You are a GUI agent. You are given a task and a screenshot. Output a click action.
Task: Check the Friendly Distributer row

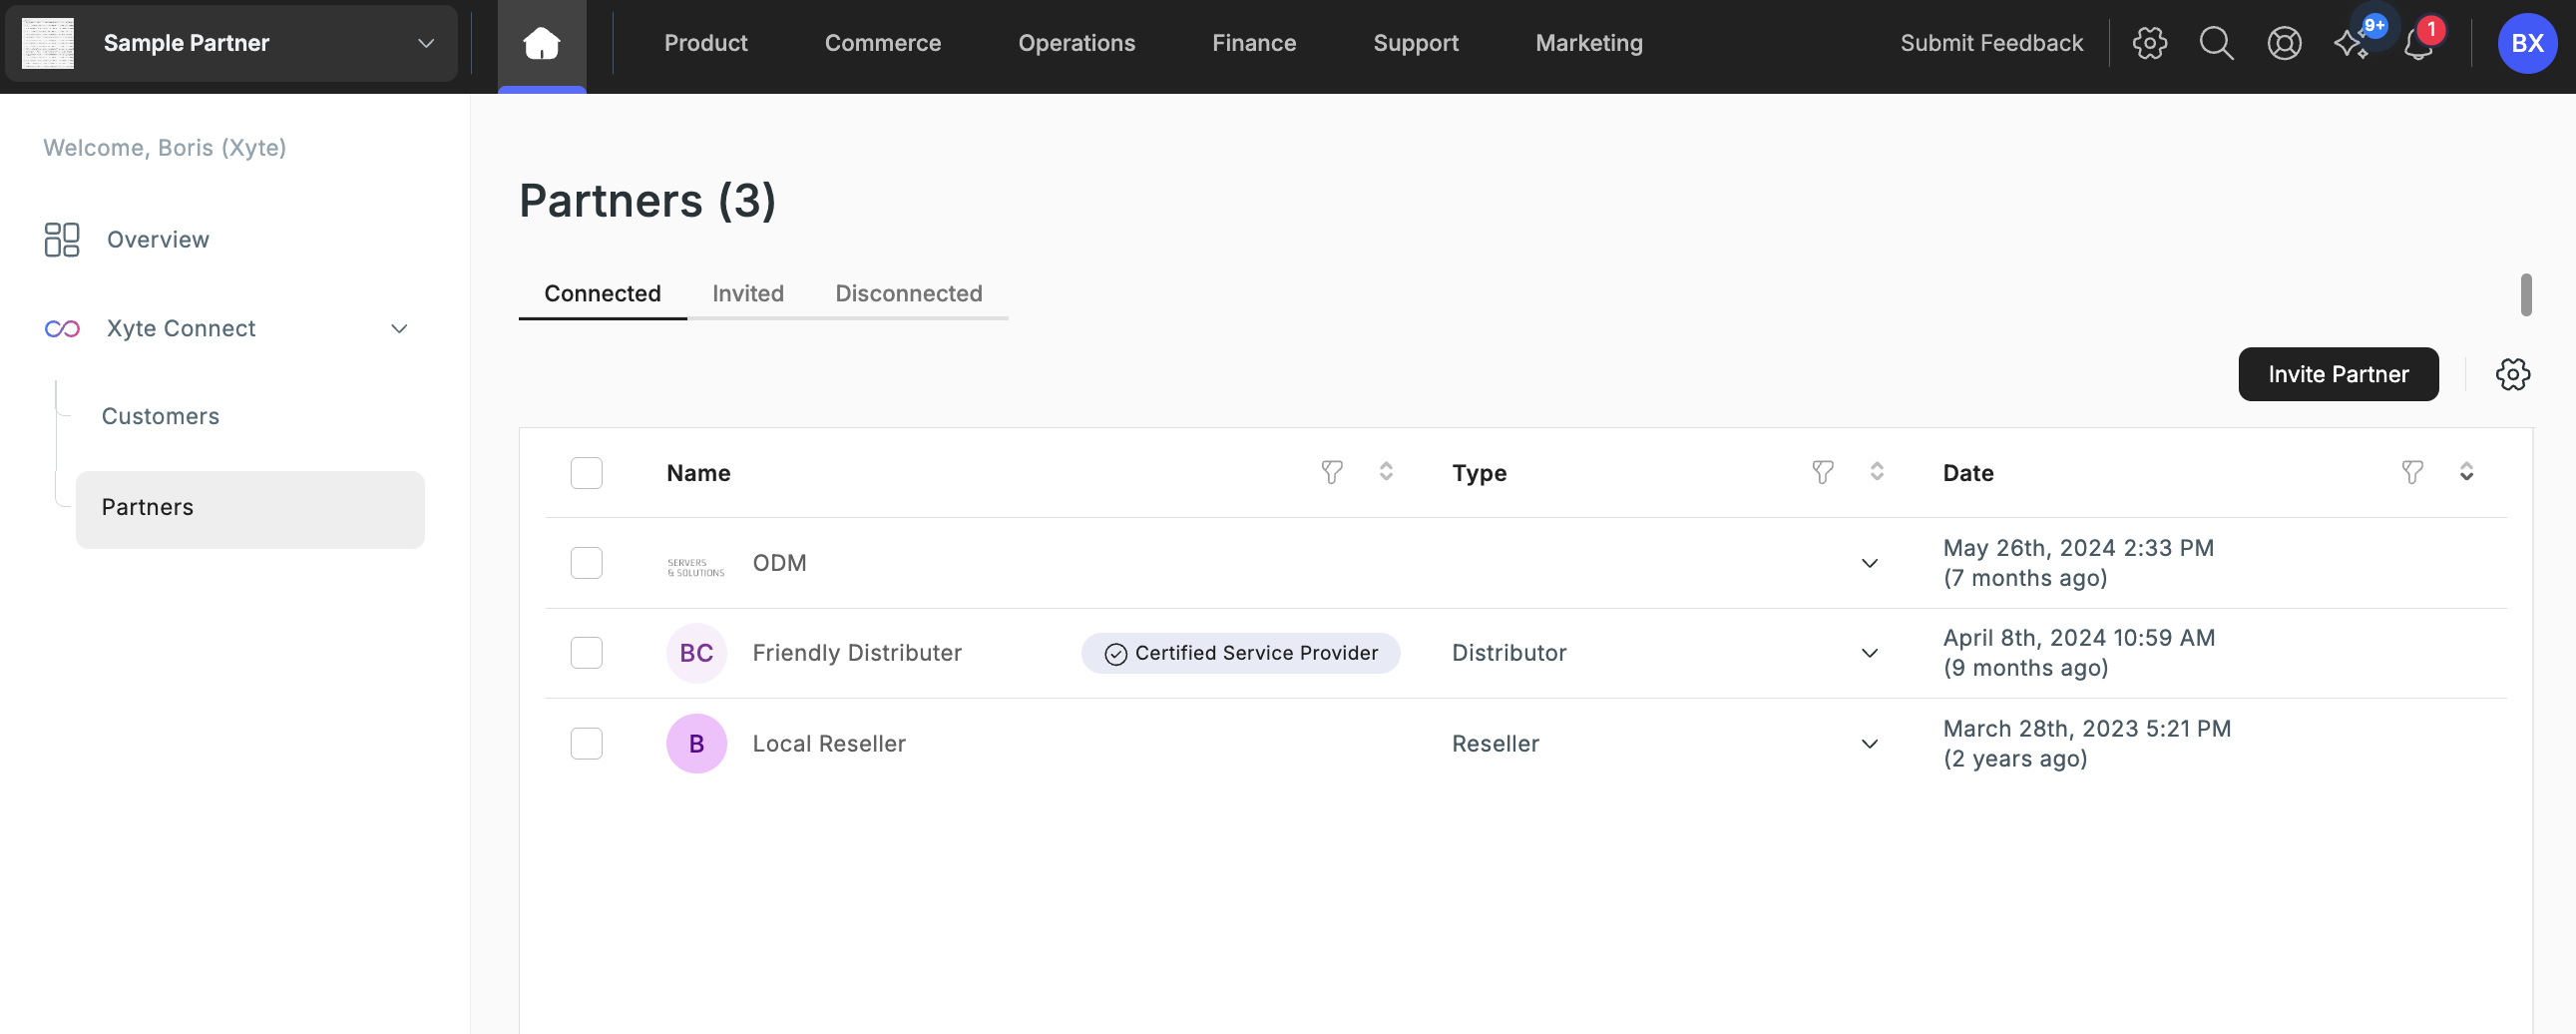point(586,653)
